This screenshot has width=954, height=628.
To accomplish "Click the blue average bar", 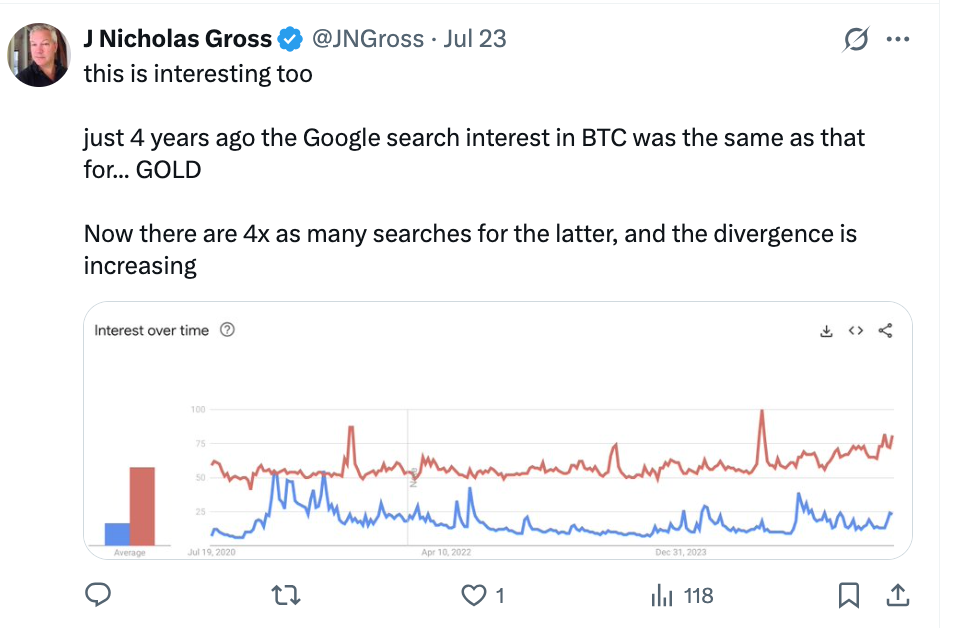I will point(117,534).
